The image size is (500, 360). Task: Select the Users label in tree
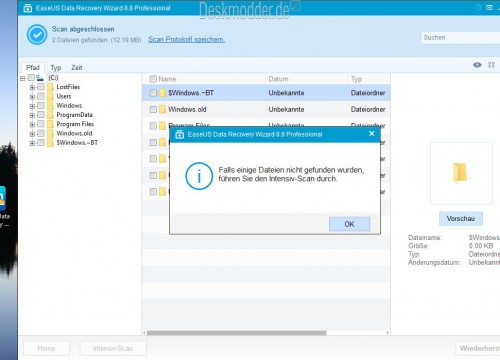[x=64, y=96]
